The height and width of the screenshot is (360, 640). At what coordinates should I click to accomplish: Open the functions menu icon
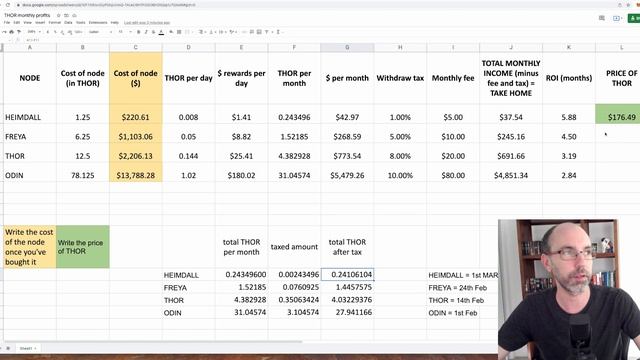click(278, 32)
